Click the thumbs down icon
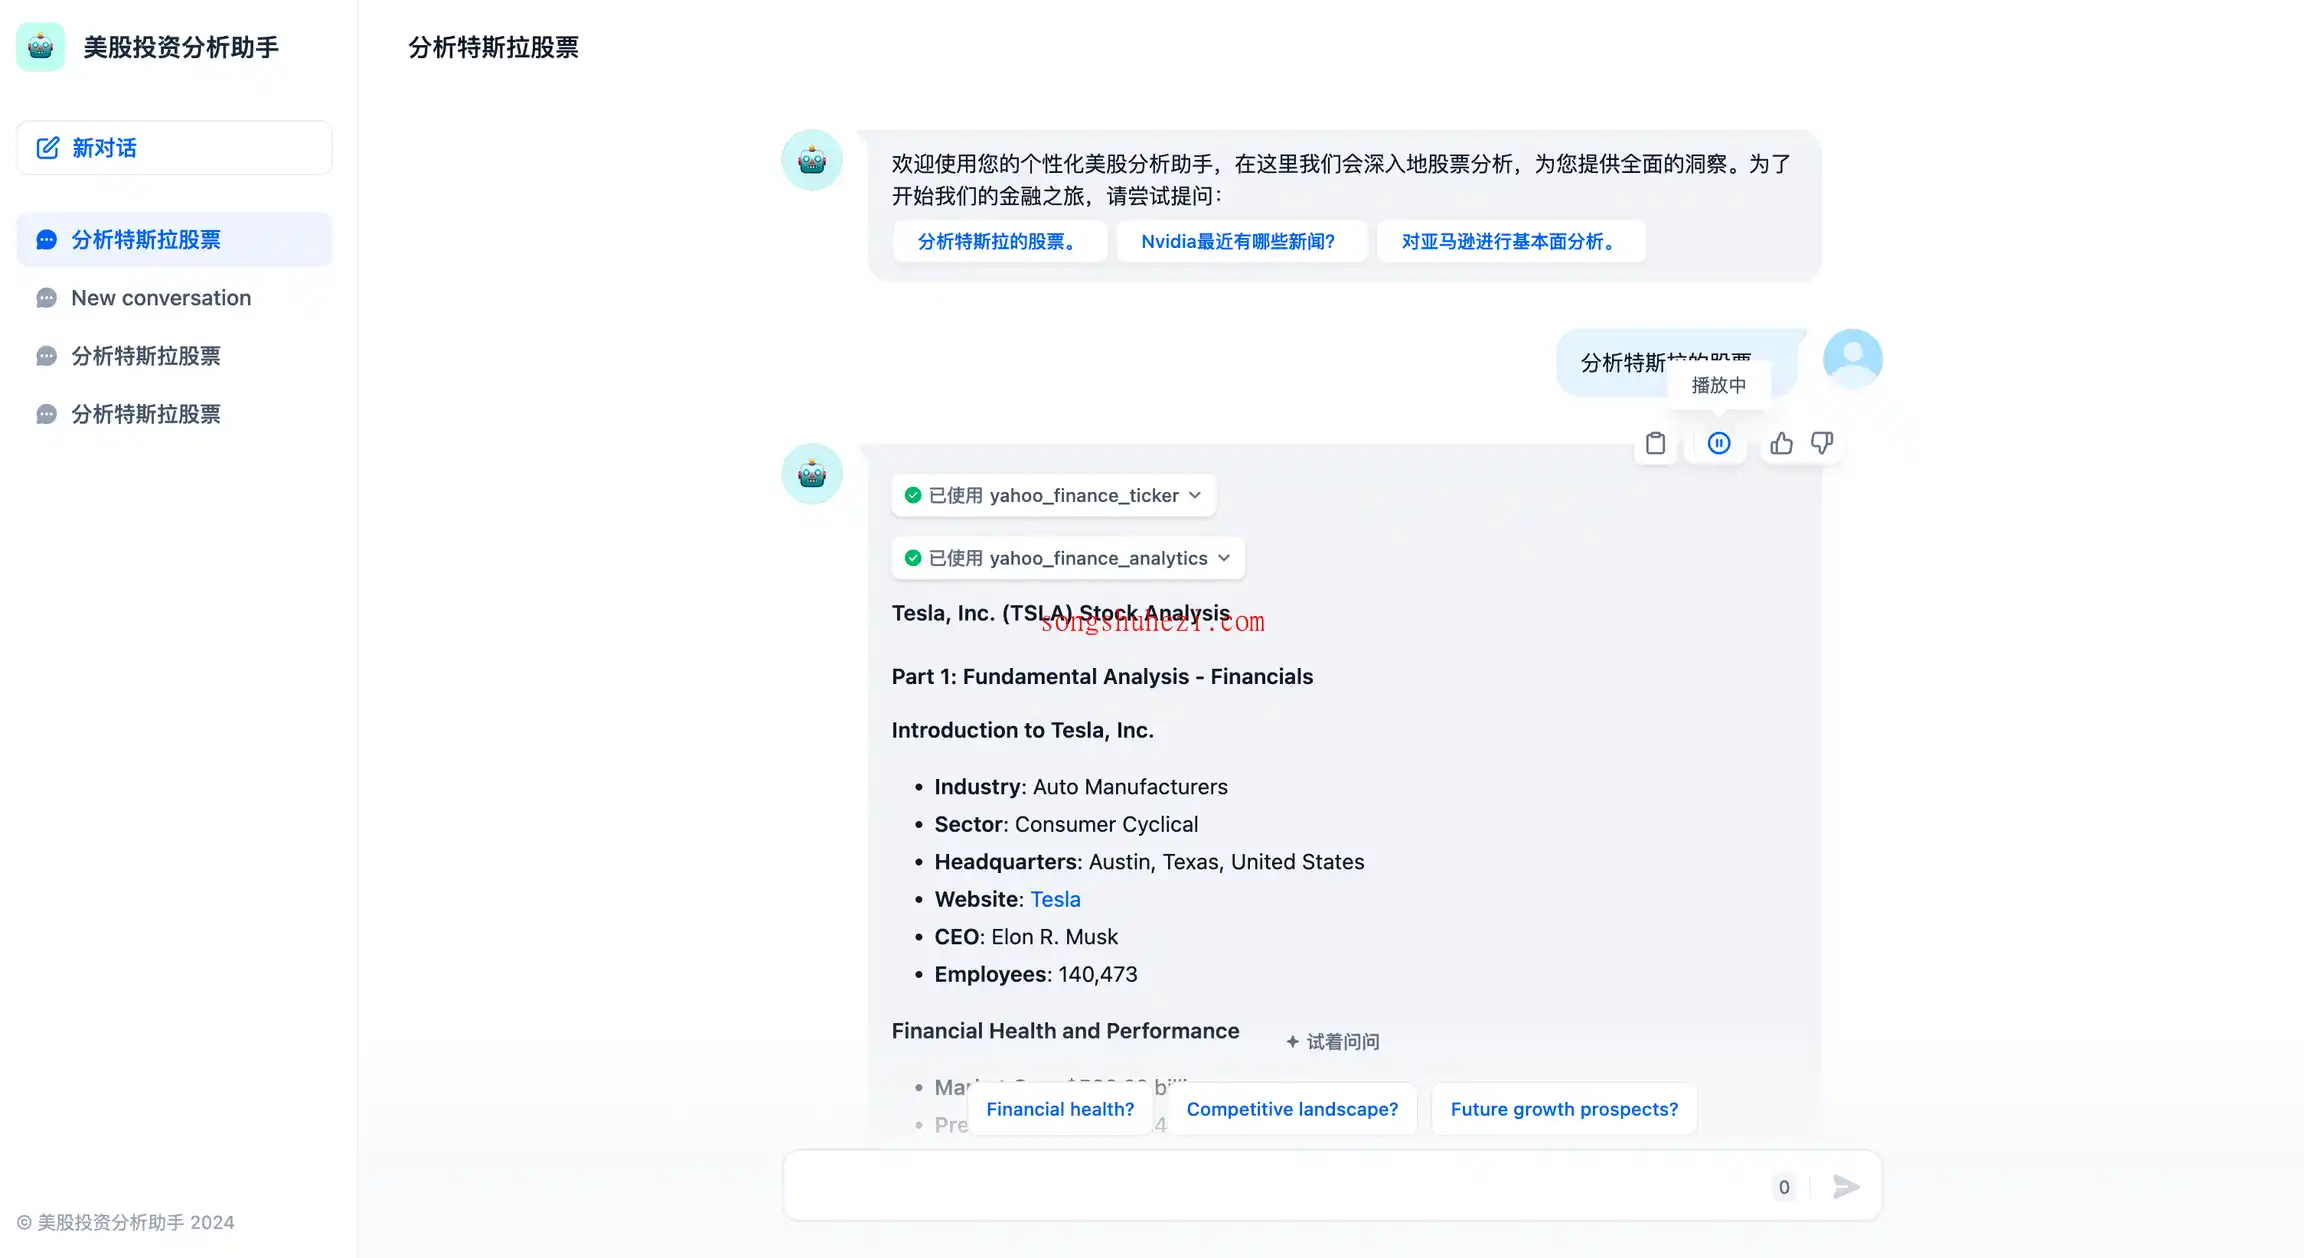This screenshot has height=1258, width=2304. click(1821, 443)
